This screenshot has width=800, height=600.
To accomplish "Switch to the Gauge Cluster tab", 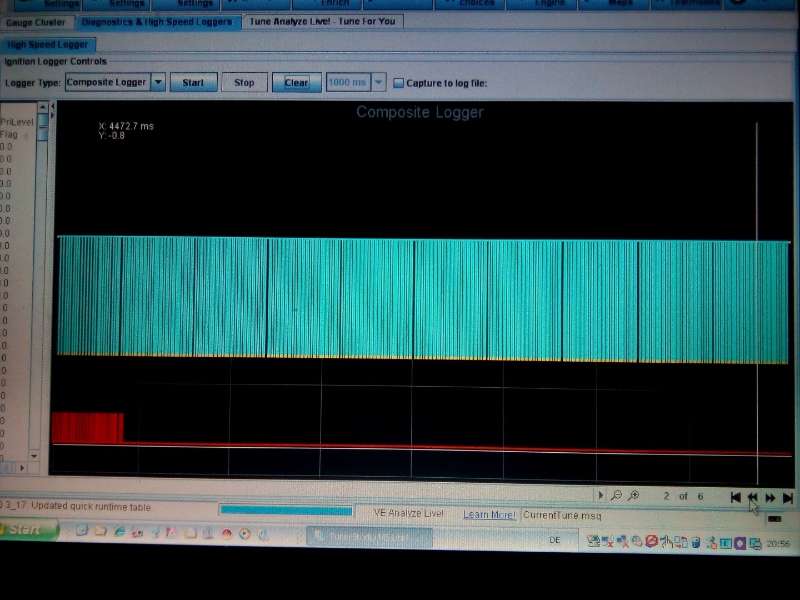I will coord(36,21).
